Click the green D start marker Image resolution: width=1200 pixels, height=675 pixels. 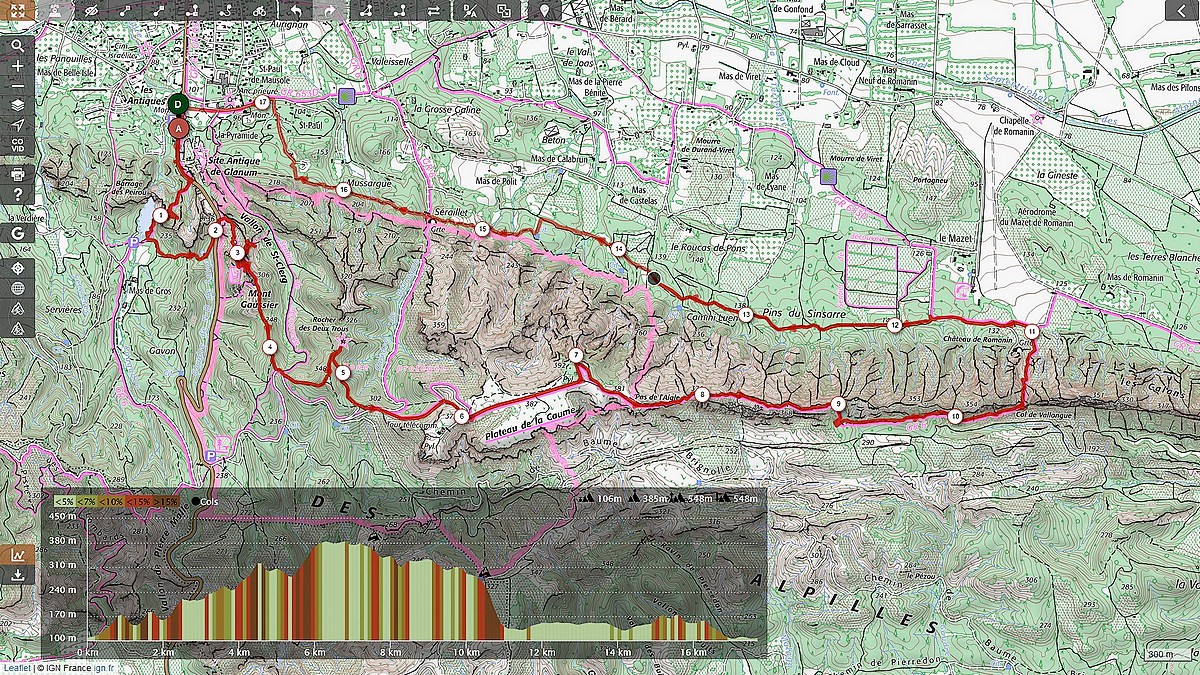[x=178, y=104]
